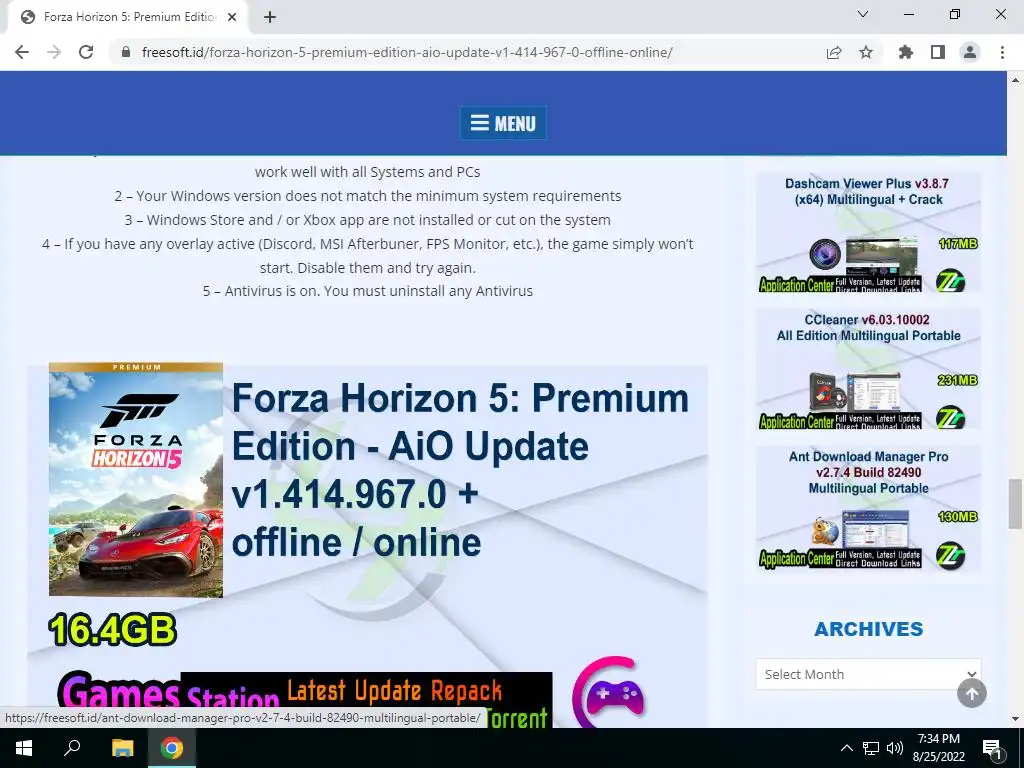Screen dimensions: 1024x768
Task: Click the page vertical scrollbar thumb
Action: [x=1015, y=503]
